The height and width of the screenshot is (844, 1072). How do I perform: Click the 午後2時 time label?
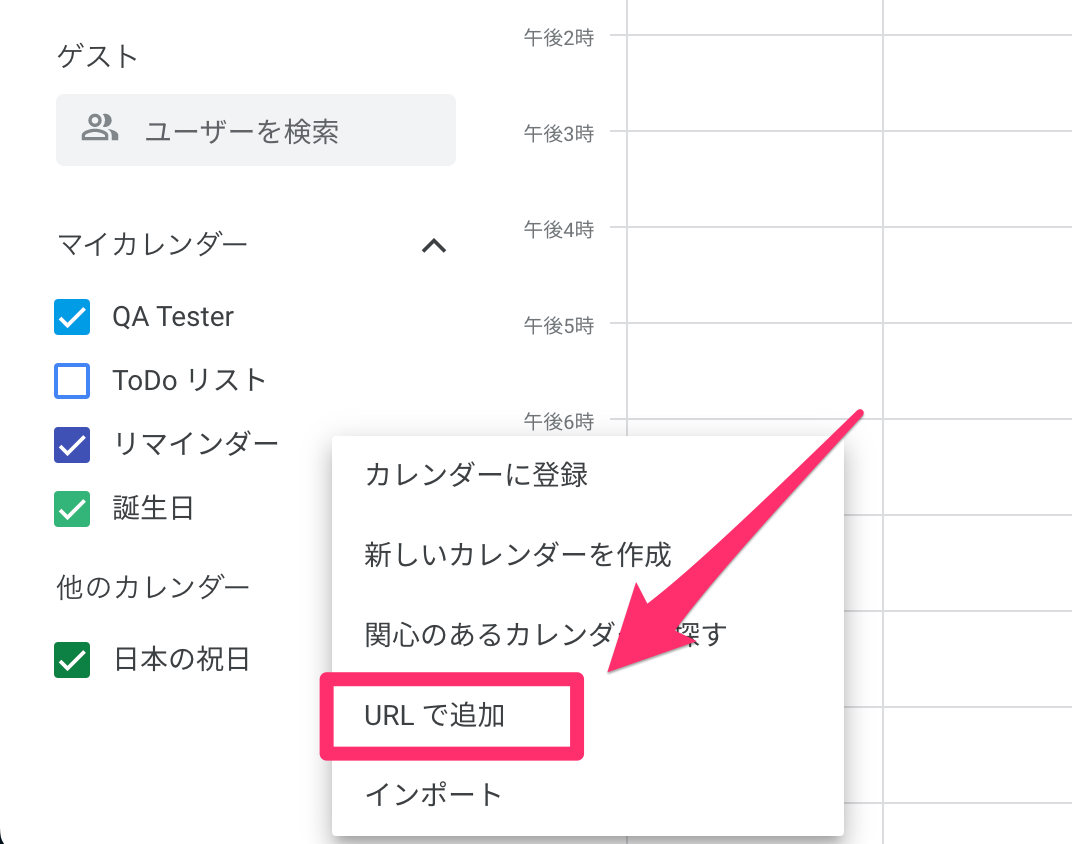tap(557, 38)
